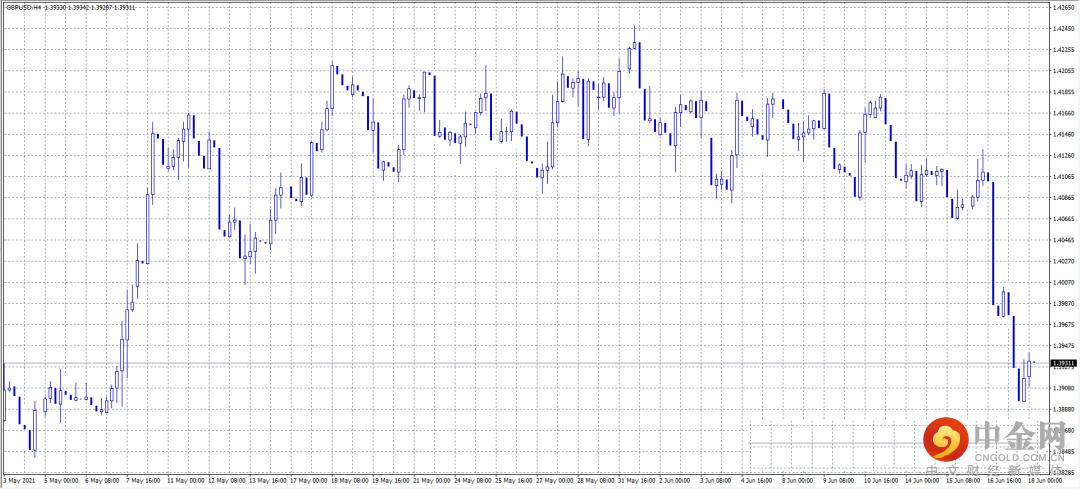Click the 1.42255 price axis label

pyautogui.click(x=1061, y=50)
